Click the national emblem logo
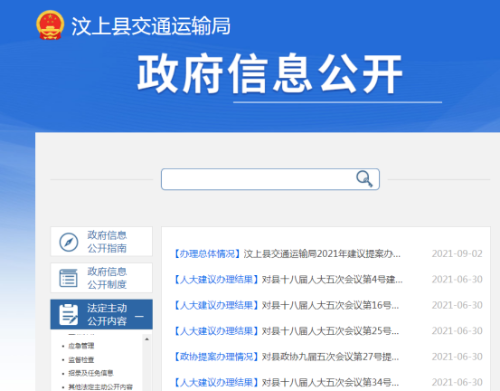The height and width of the screenshot is (391, 500). click(50, 25)
